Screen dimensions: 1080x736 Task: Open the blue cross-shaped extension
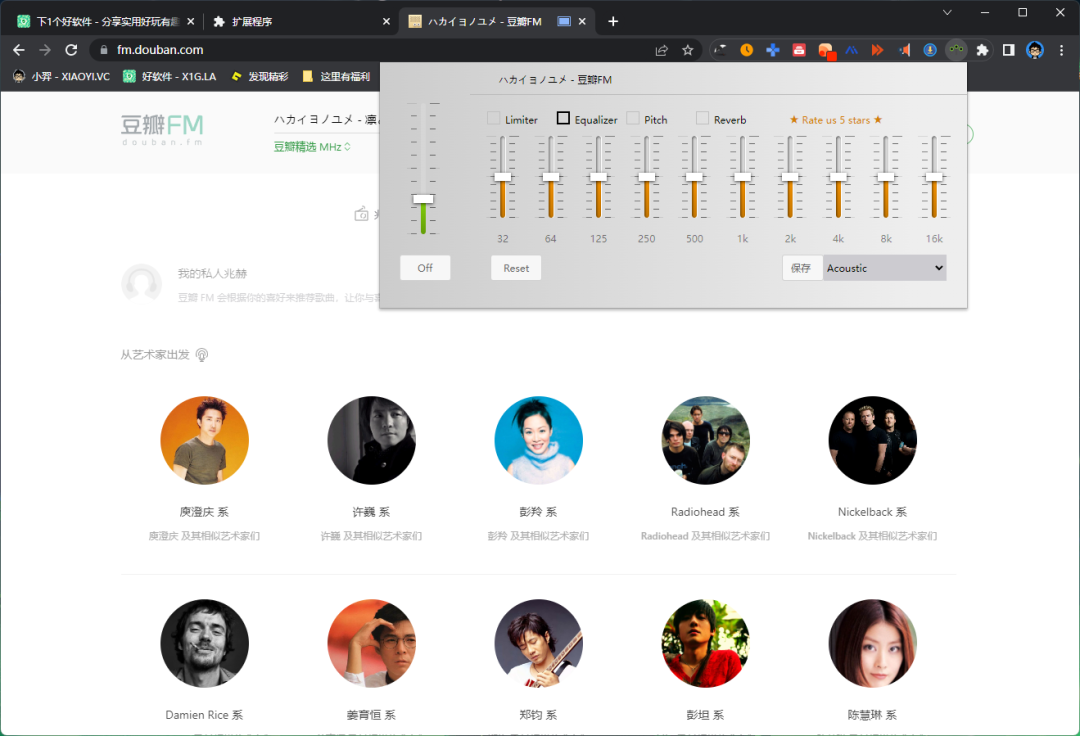point(773,50)
